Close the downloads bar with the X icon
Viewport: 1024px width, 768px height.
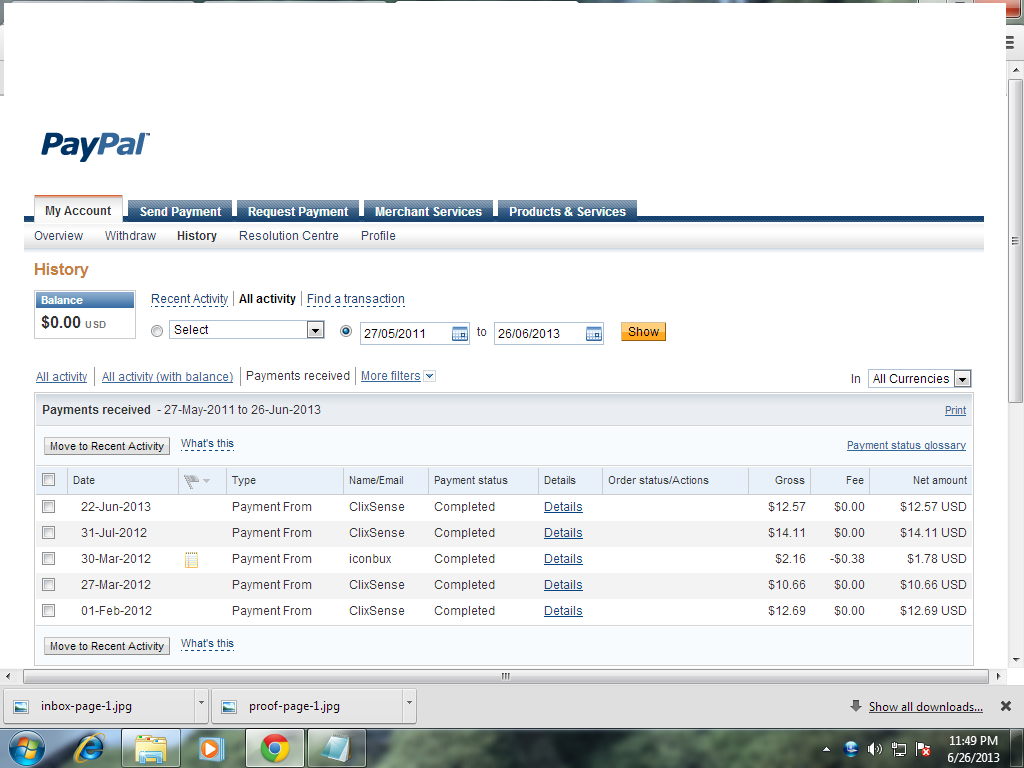1006,706
